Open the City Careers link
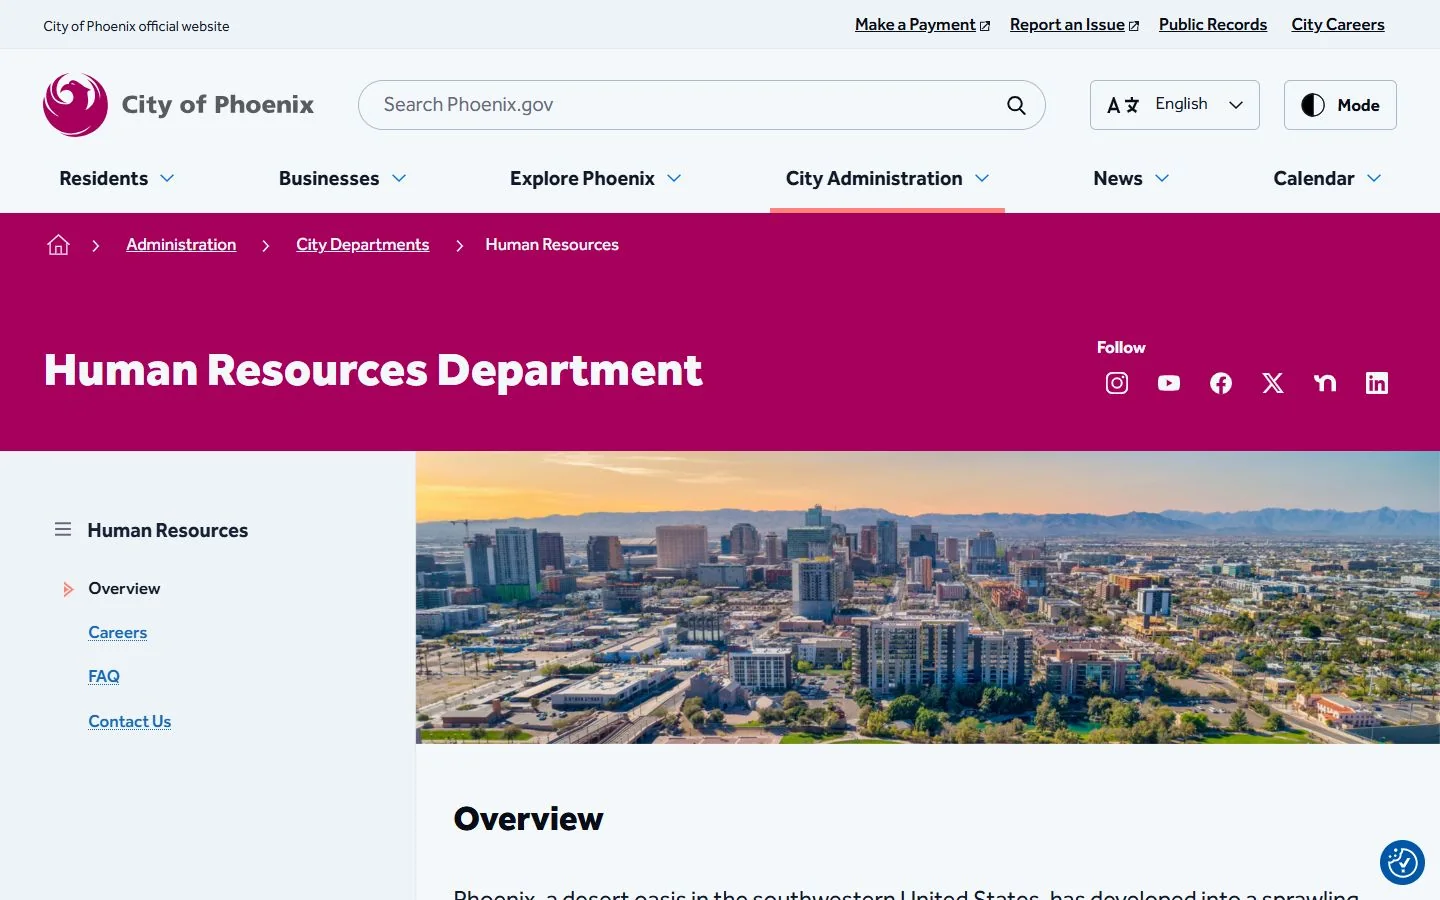1440x900 pixels. pyautogui.click(x=1338, y=25)
